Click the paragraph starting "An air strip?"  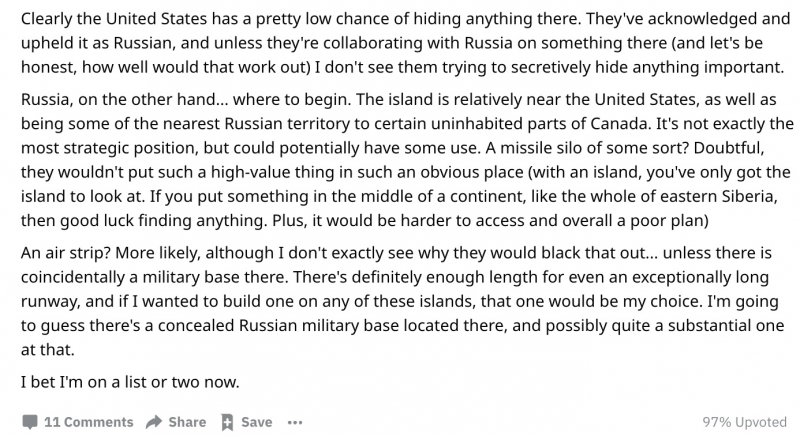(x=403, y=301)
